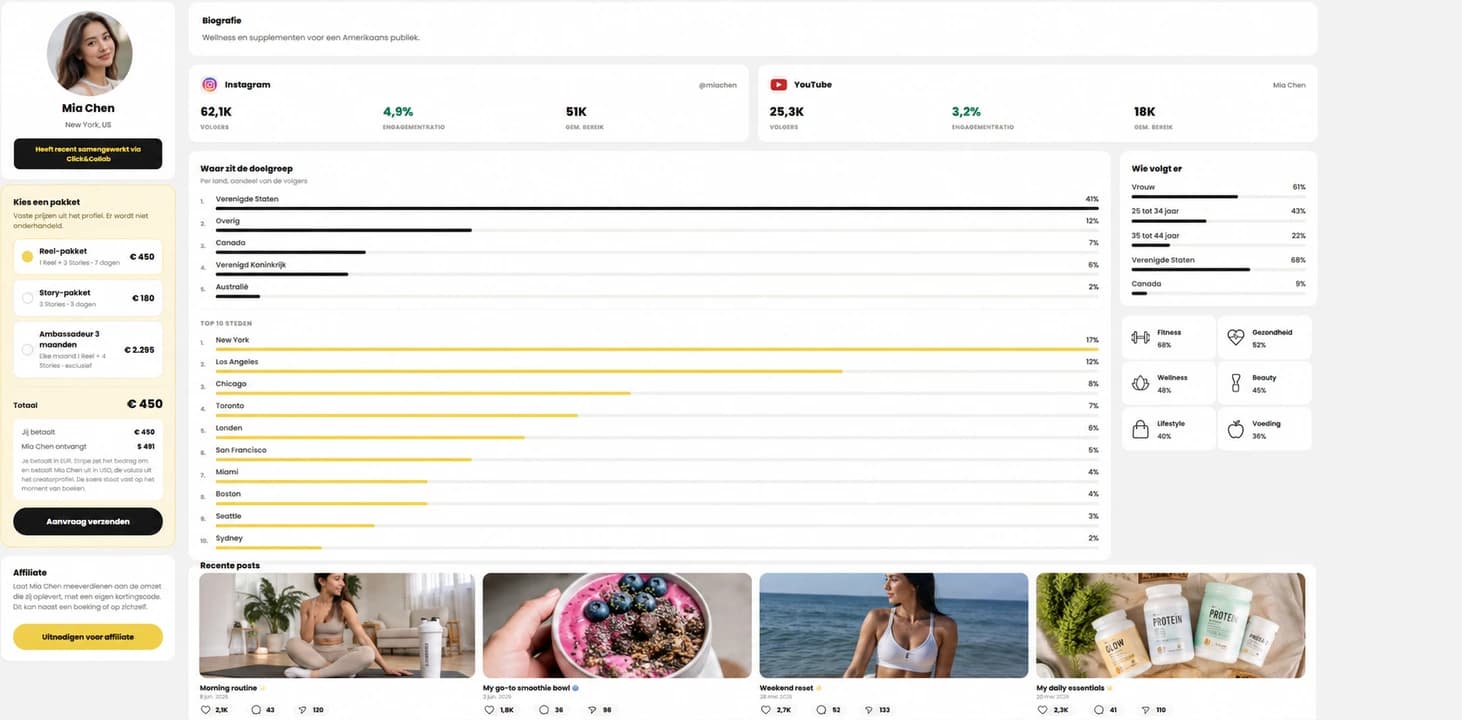Click Mia Chen's profile photo
This screenshot has height=720, width=1462.
[89, 53]
